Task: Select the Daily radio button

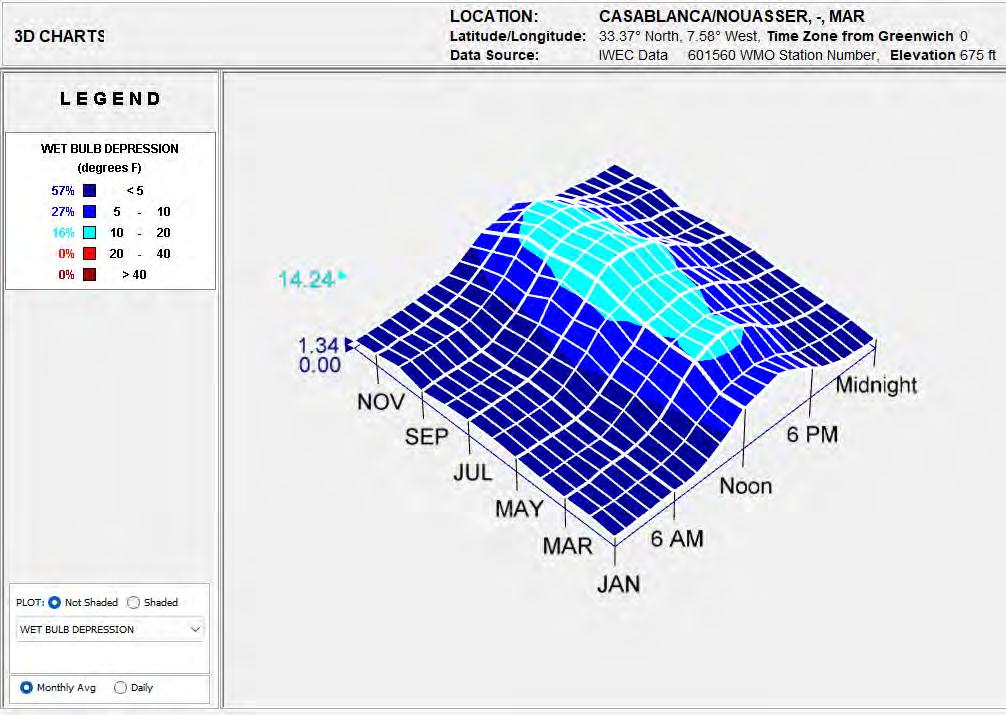Action: pos(120,687)
